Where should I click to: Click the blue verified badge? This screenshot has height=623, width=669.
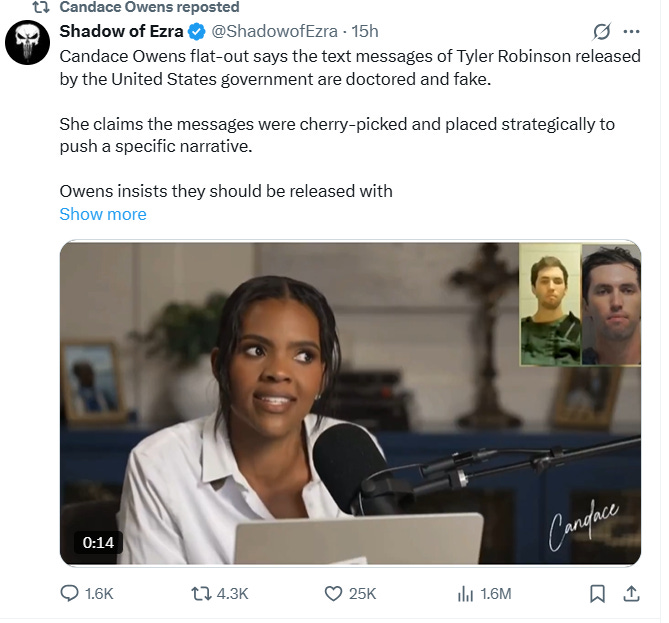pos(197,32)
